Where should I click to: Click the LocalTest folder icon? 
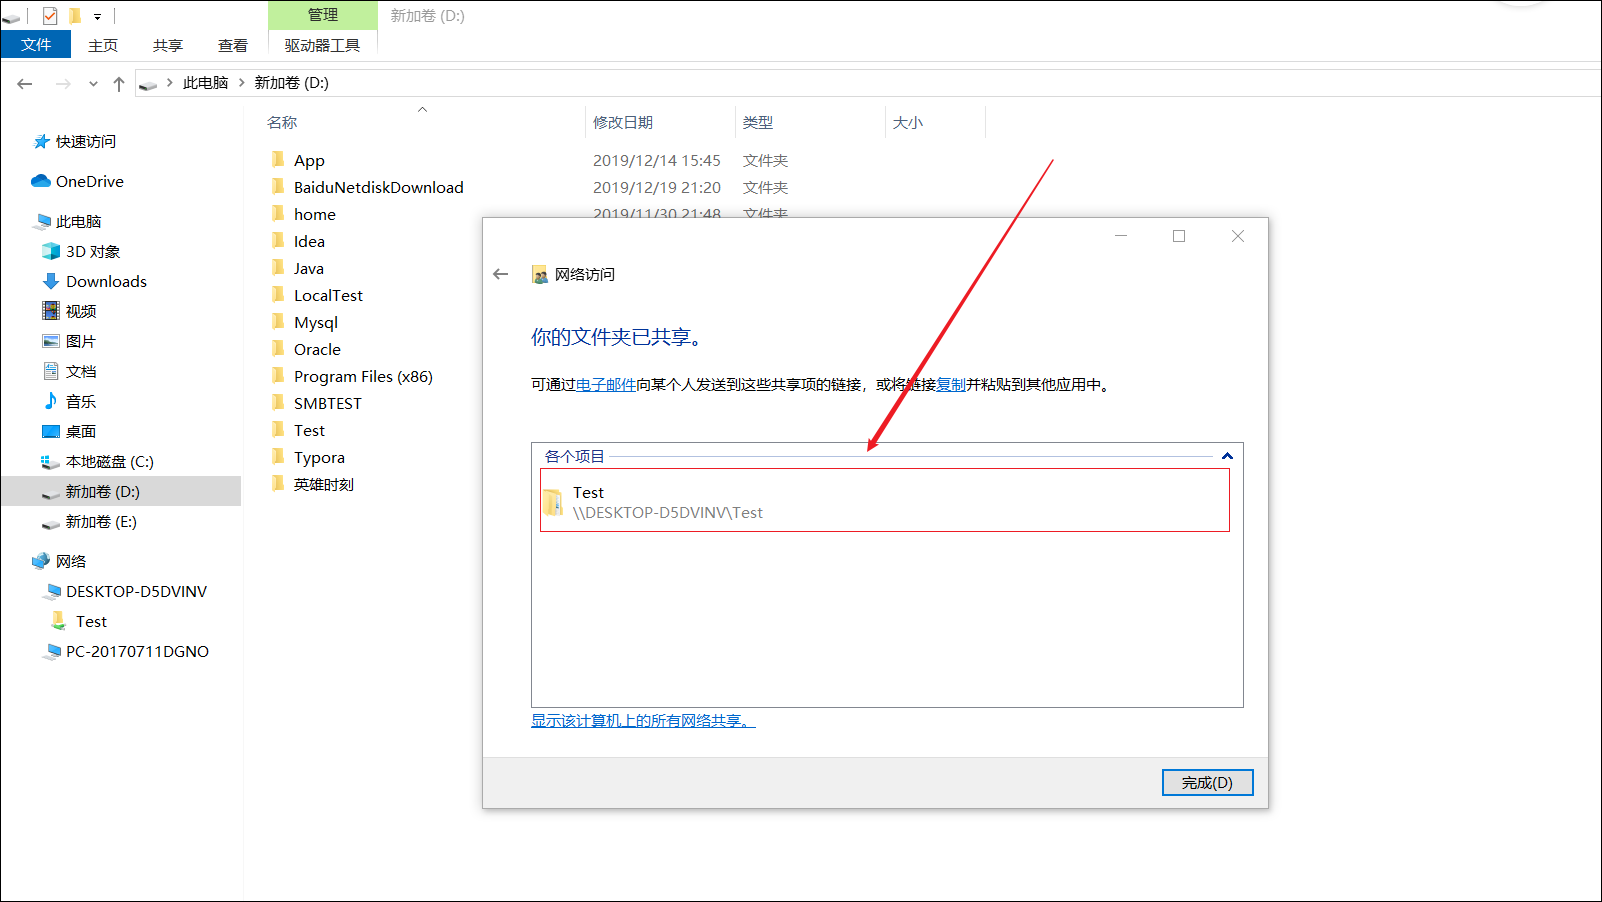pos(278,294)
